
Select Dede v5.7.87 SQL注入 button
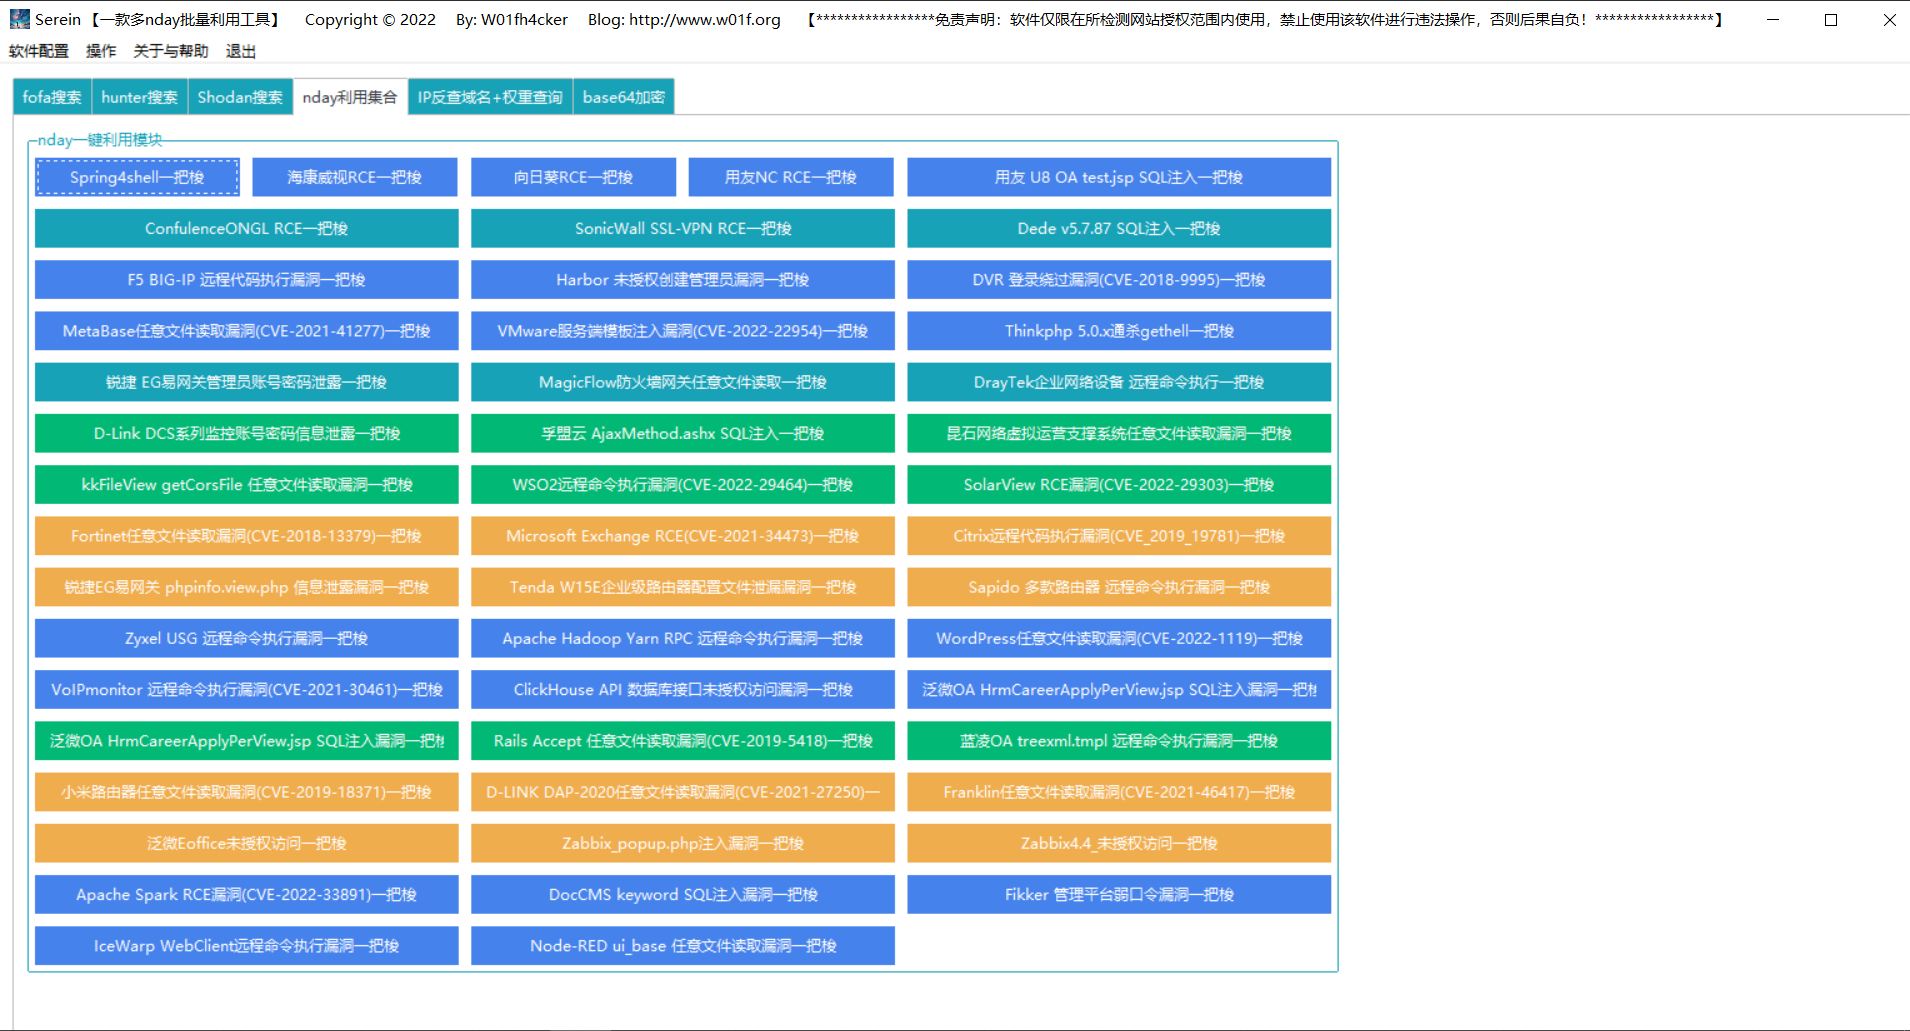(1119, 228)
